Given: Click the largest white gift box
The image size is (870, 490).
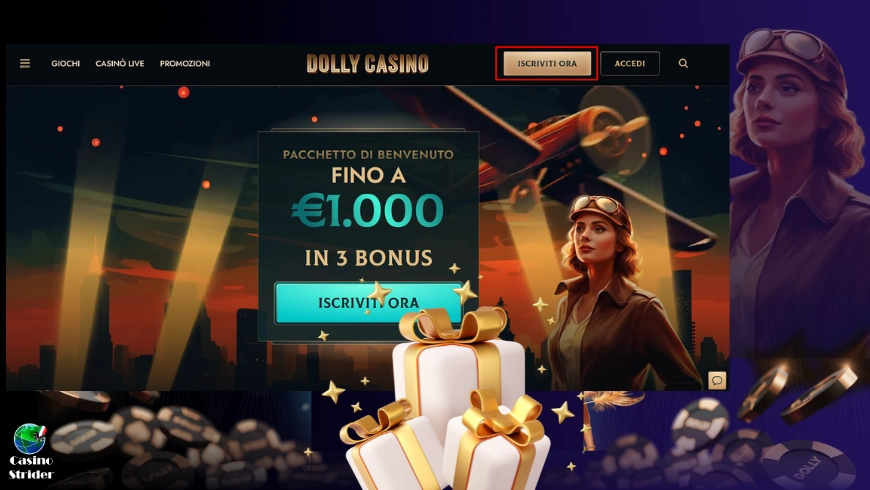Looking at the screenshot, I should (458, 373).
